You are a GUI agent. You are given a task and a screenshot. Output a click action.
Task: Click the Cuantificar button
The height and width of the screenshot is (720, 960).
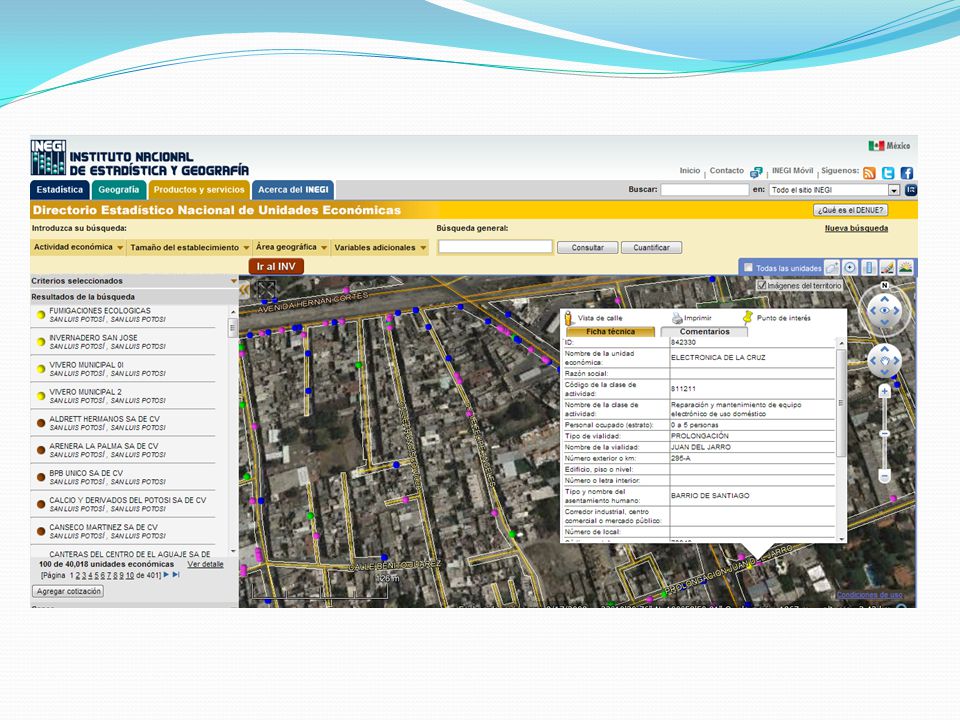651,247
